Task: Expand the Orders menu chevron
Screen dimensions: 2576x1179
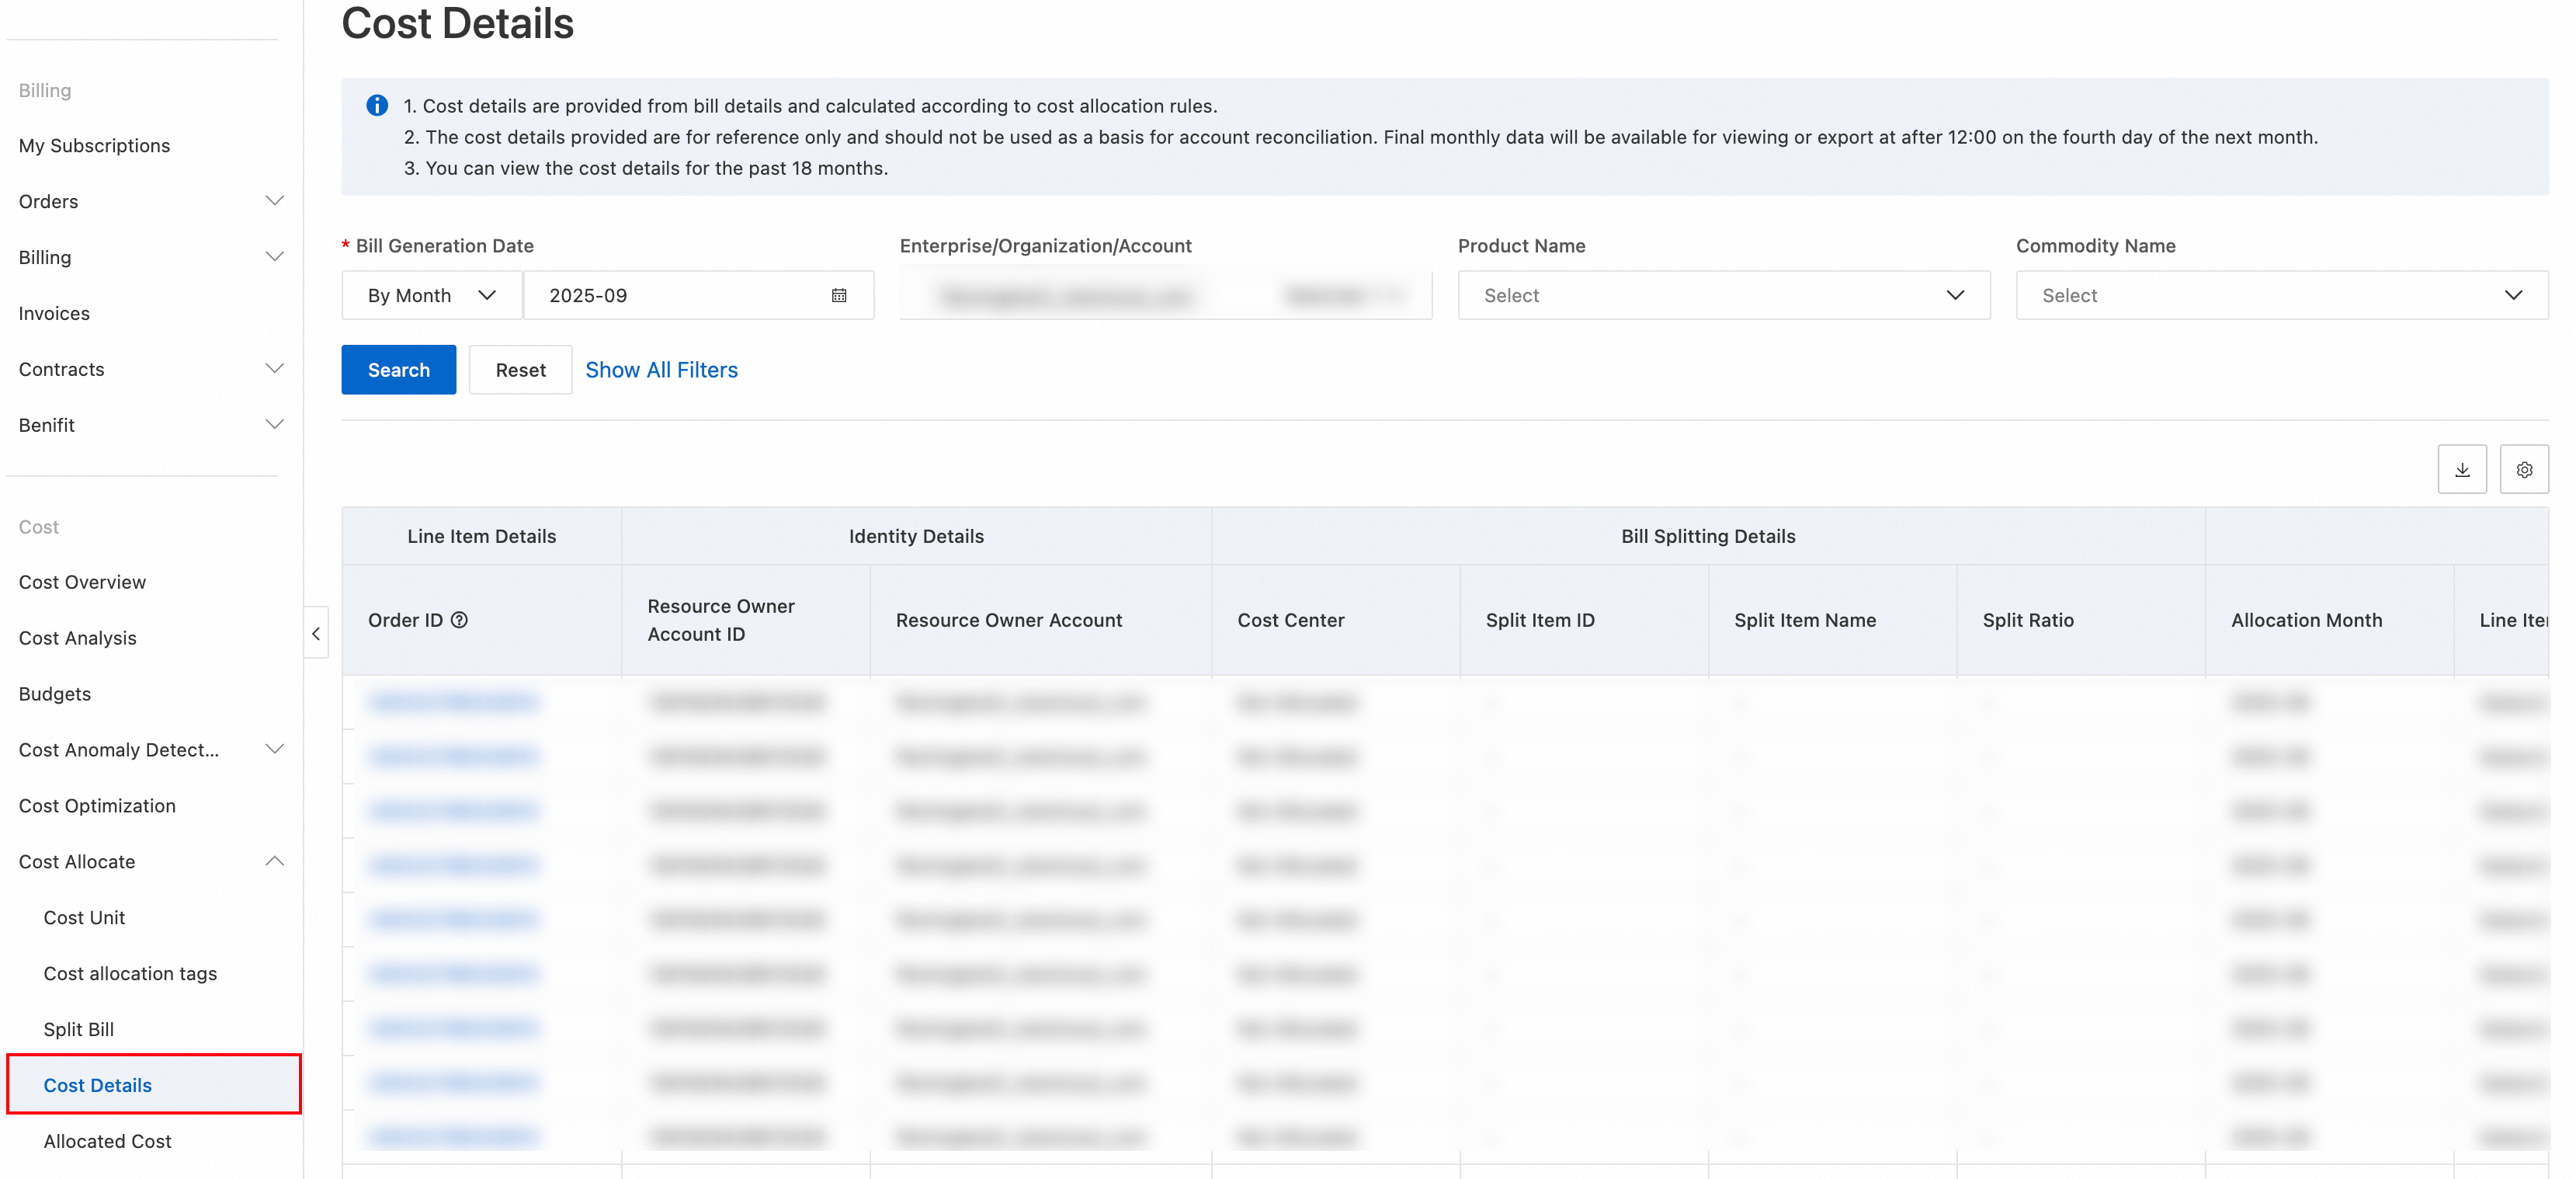Action: [x=274, y=201]
